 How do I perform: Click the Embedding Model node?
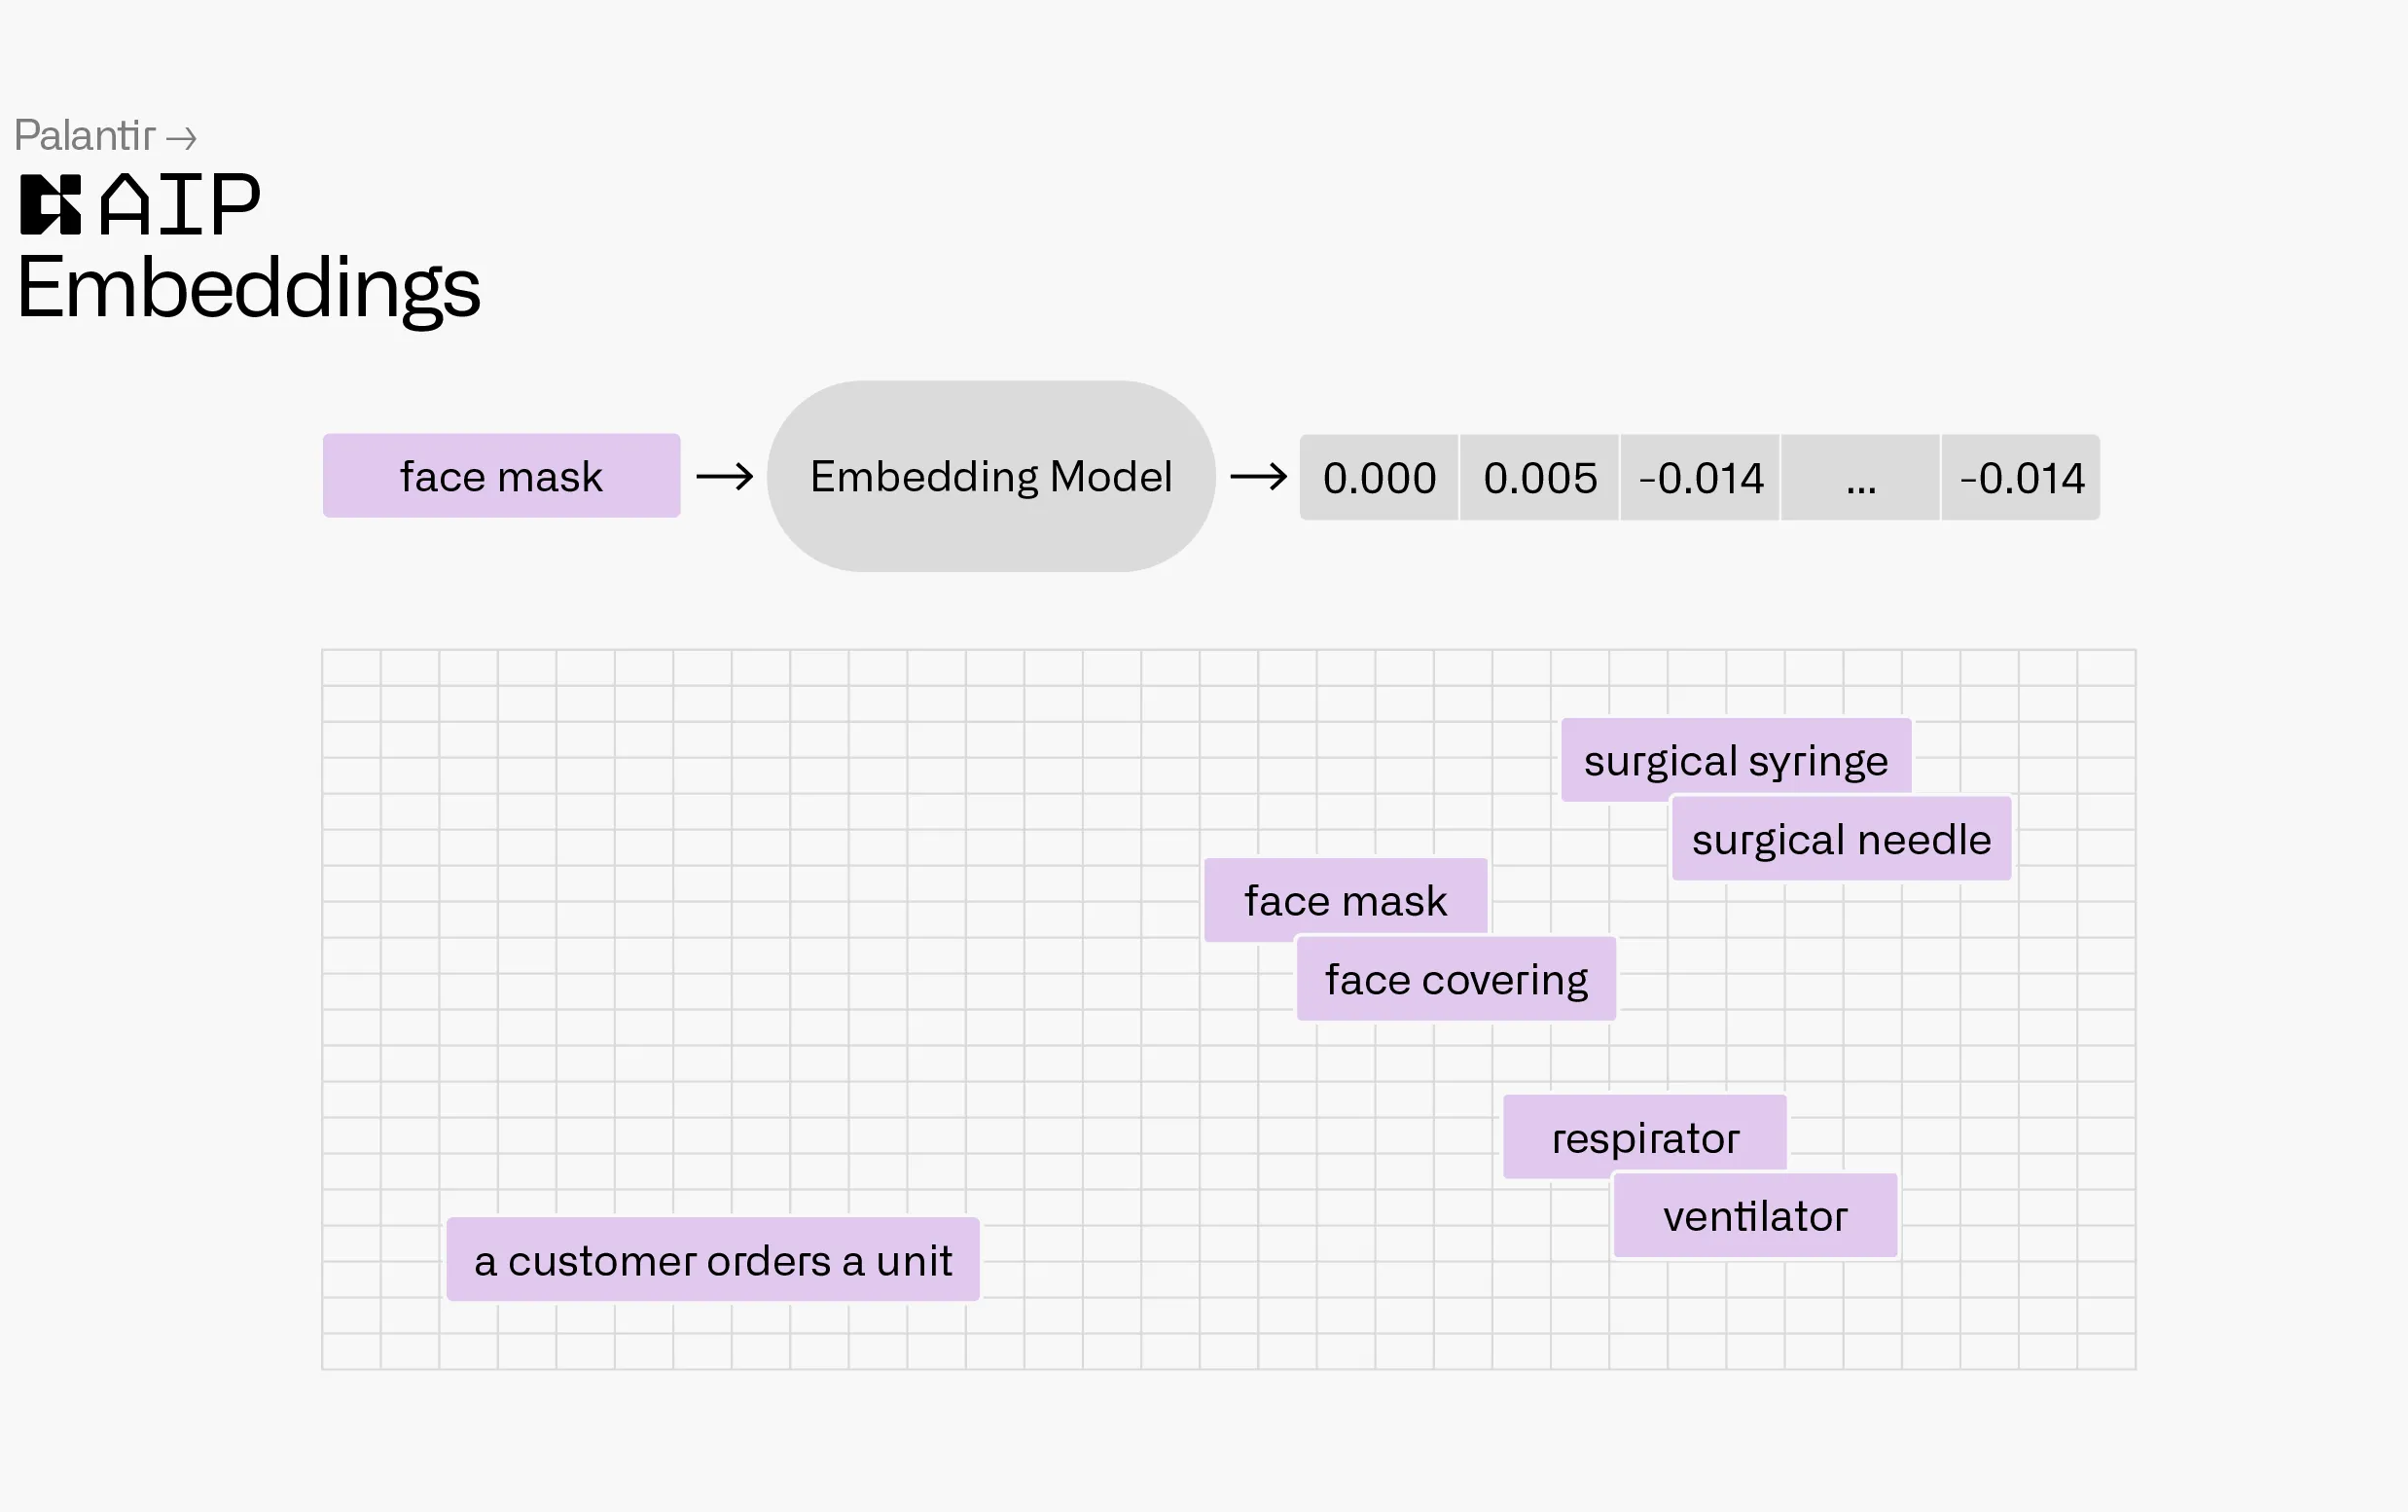click(x=990, y=477)
